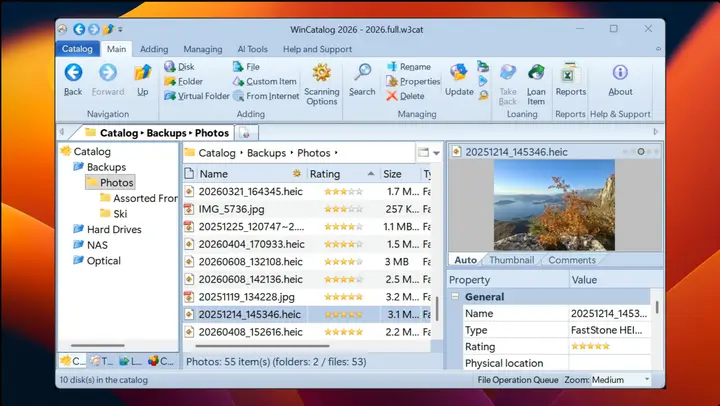The image size is (720, 406).
Task: Sort by the Size column header
Action: (x=399, y=174)
